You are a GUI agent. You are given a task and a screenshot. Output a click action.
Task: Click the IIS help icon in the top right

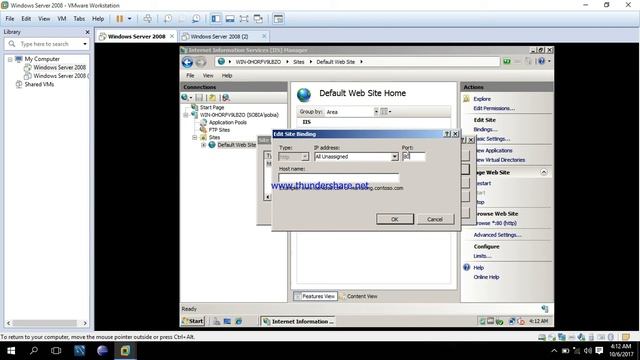[541, 61]
